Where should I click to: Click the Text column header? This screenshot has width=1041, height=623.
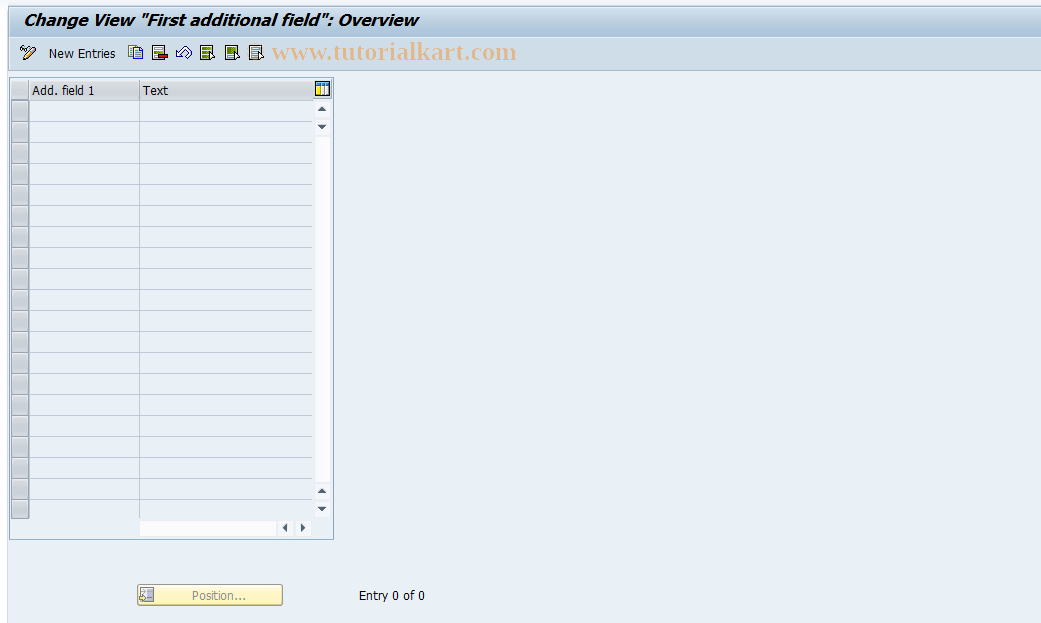click(x=226, y=90)
